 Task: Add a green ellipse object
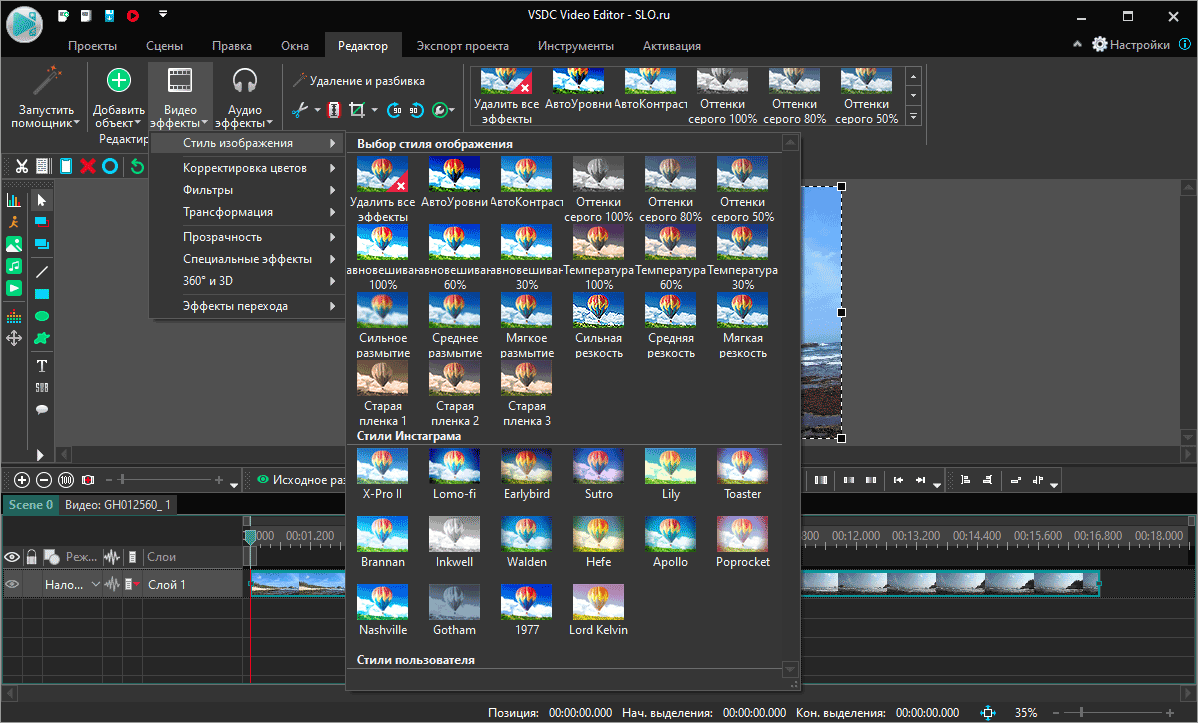(x=42, y=316)
